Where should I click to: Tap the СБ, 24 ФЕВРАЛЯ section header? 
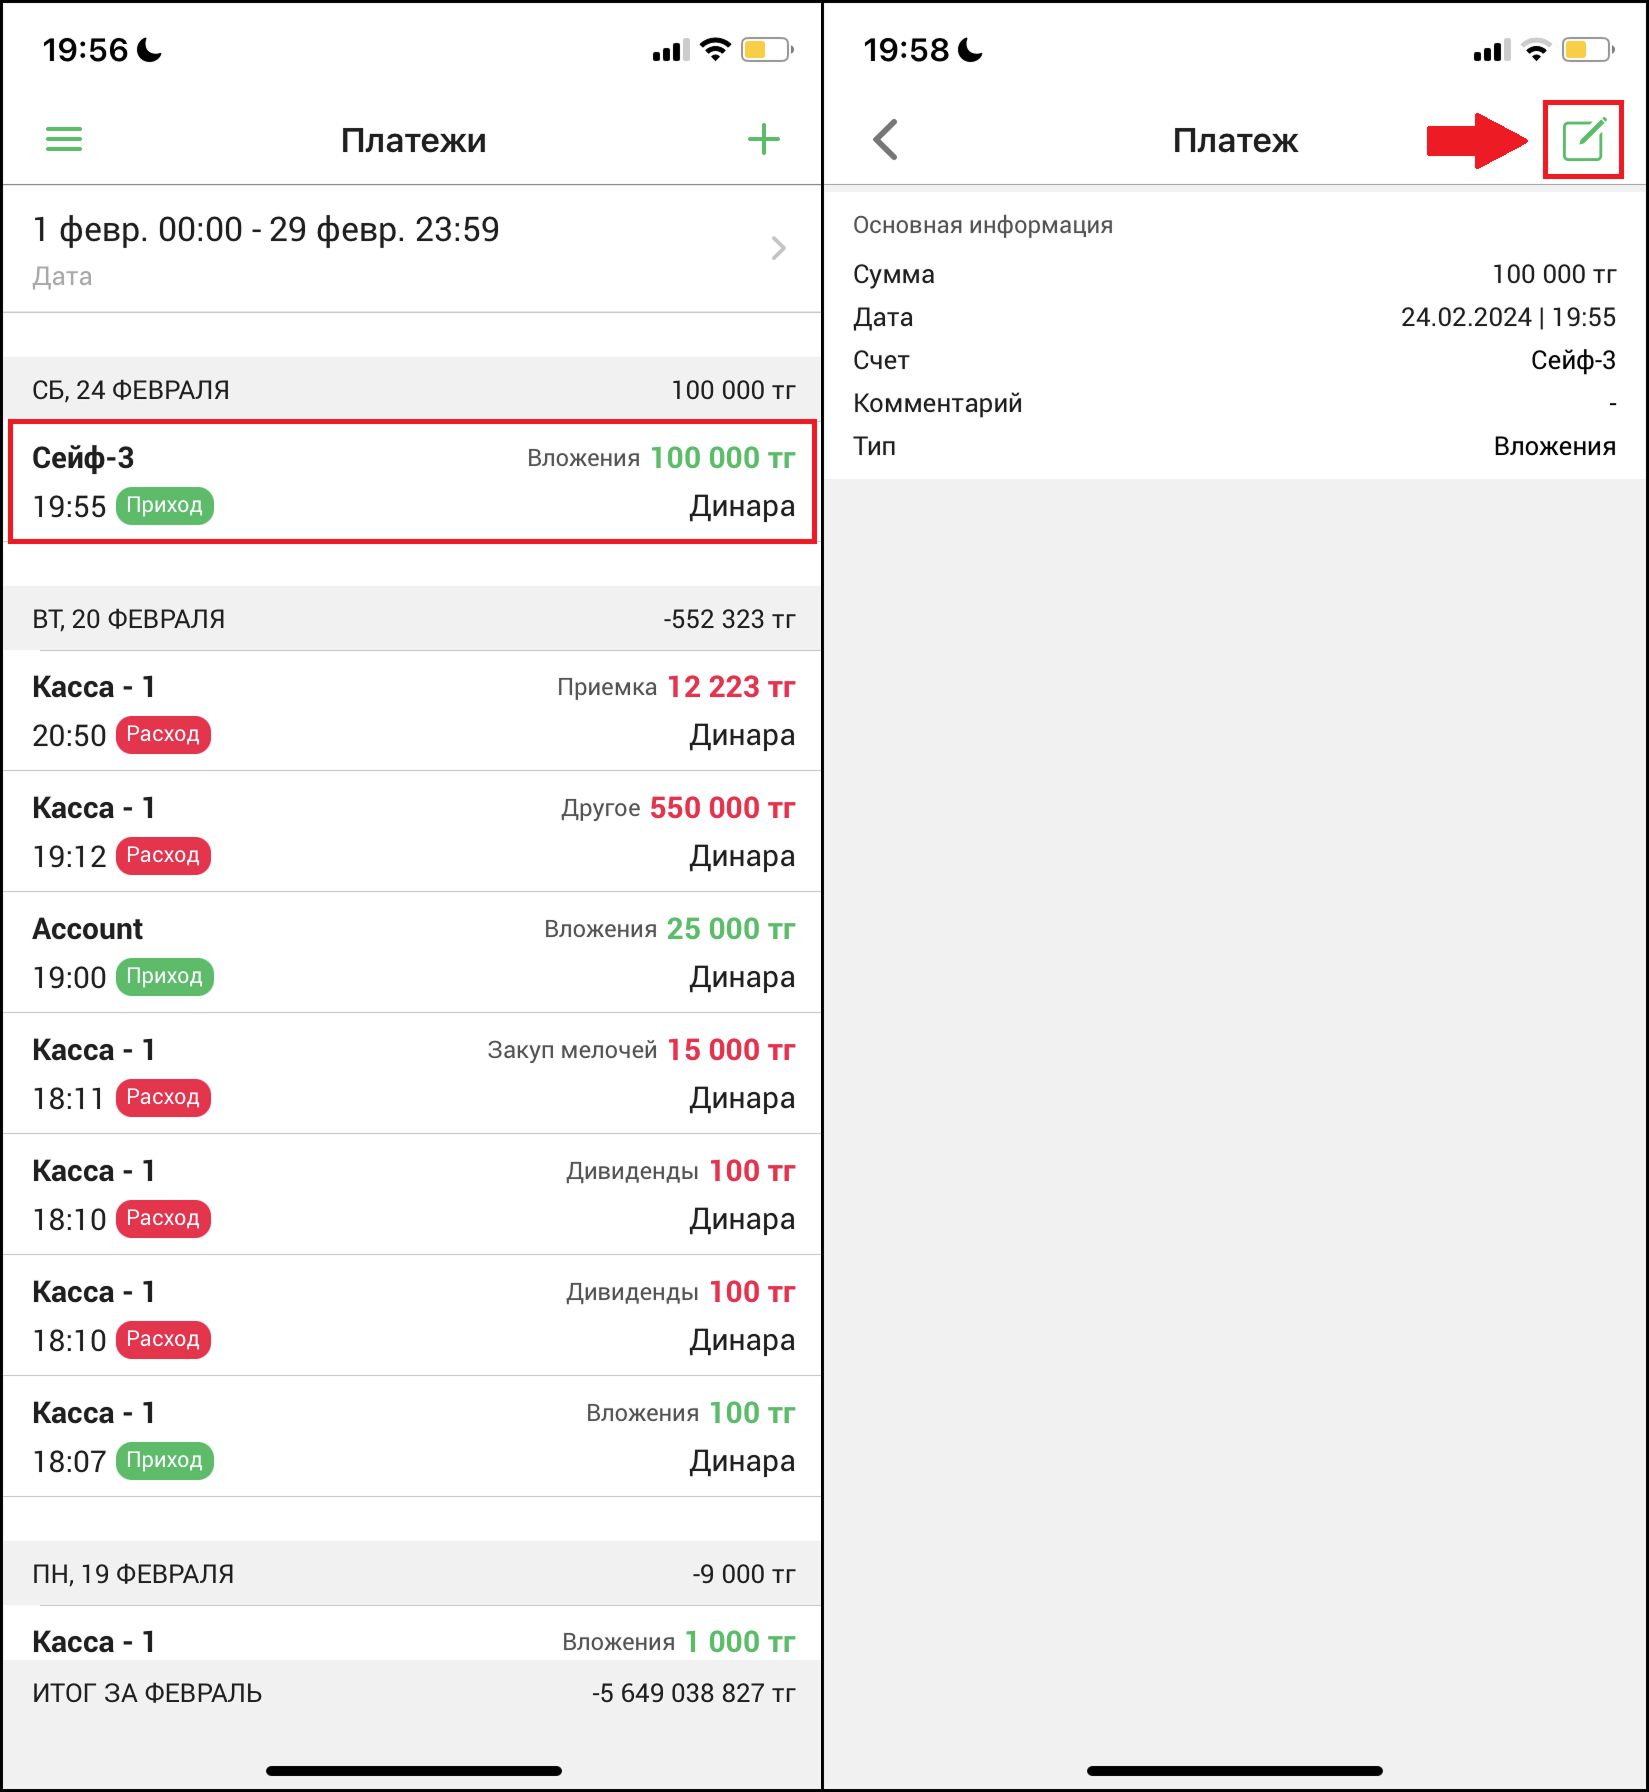pos(412,390)
